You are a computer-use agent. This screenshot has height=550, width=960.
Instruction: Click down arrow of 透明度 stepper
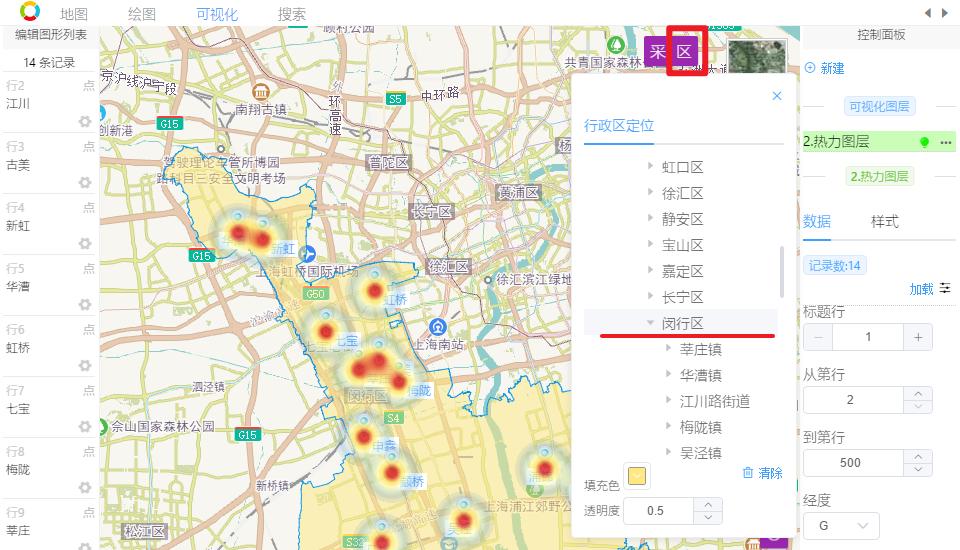(708, 517)
